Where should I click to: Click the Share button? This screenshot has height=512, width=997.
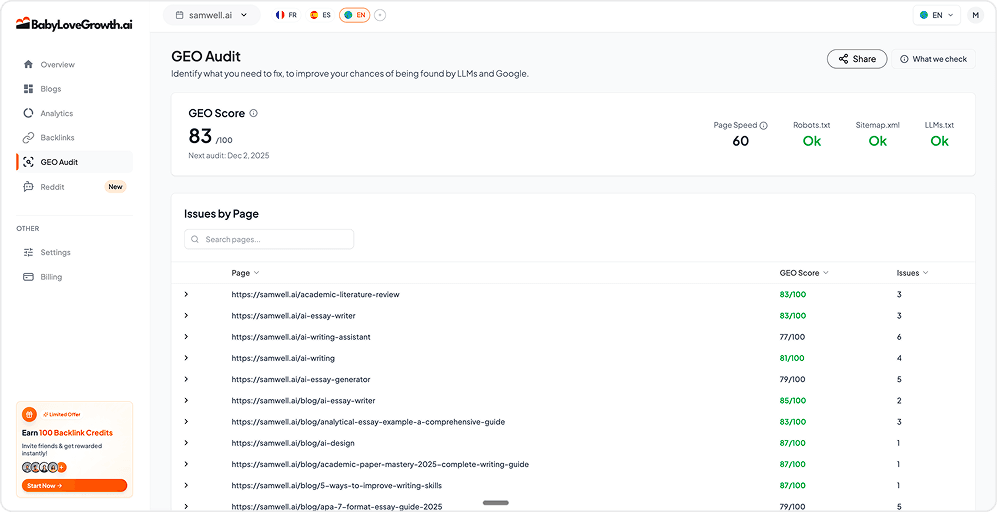pos(856,59)
